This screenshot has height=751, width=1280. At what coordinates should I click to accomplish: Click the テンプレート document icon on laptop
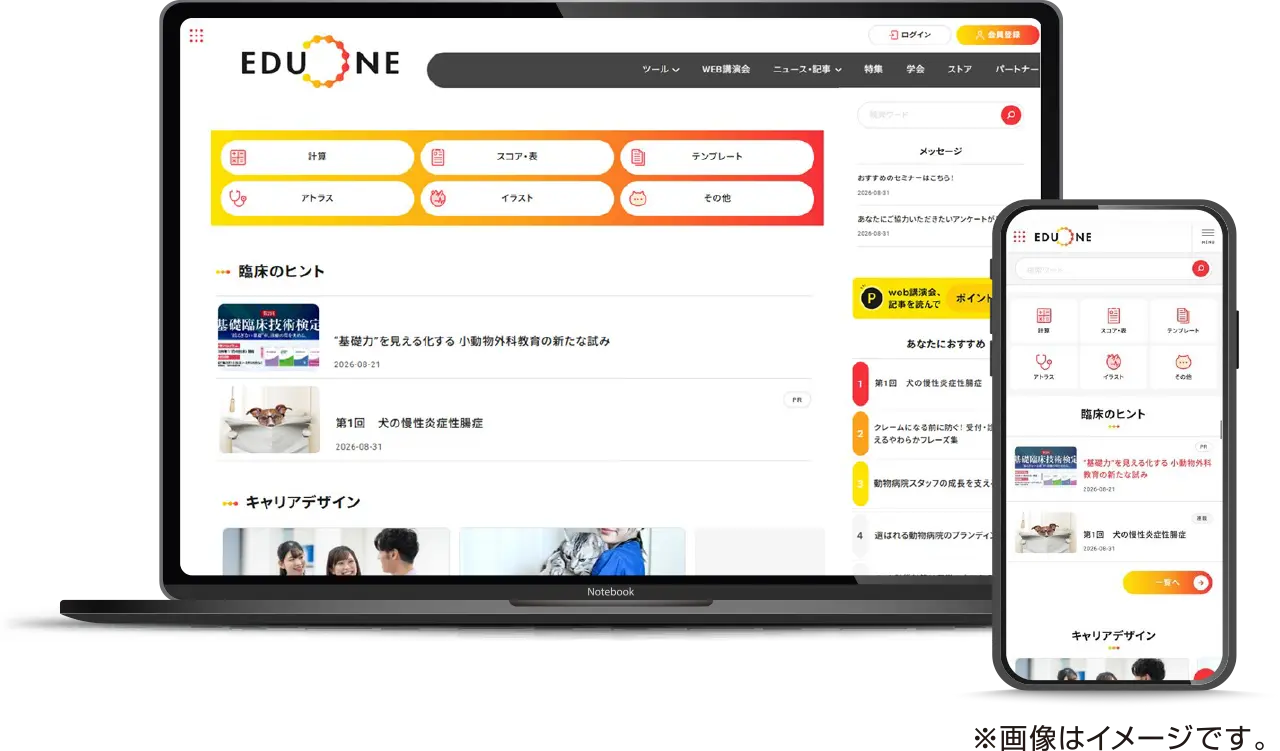point(638,157)
